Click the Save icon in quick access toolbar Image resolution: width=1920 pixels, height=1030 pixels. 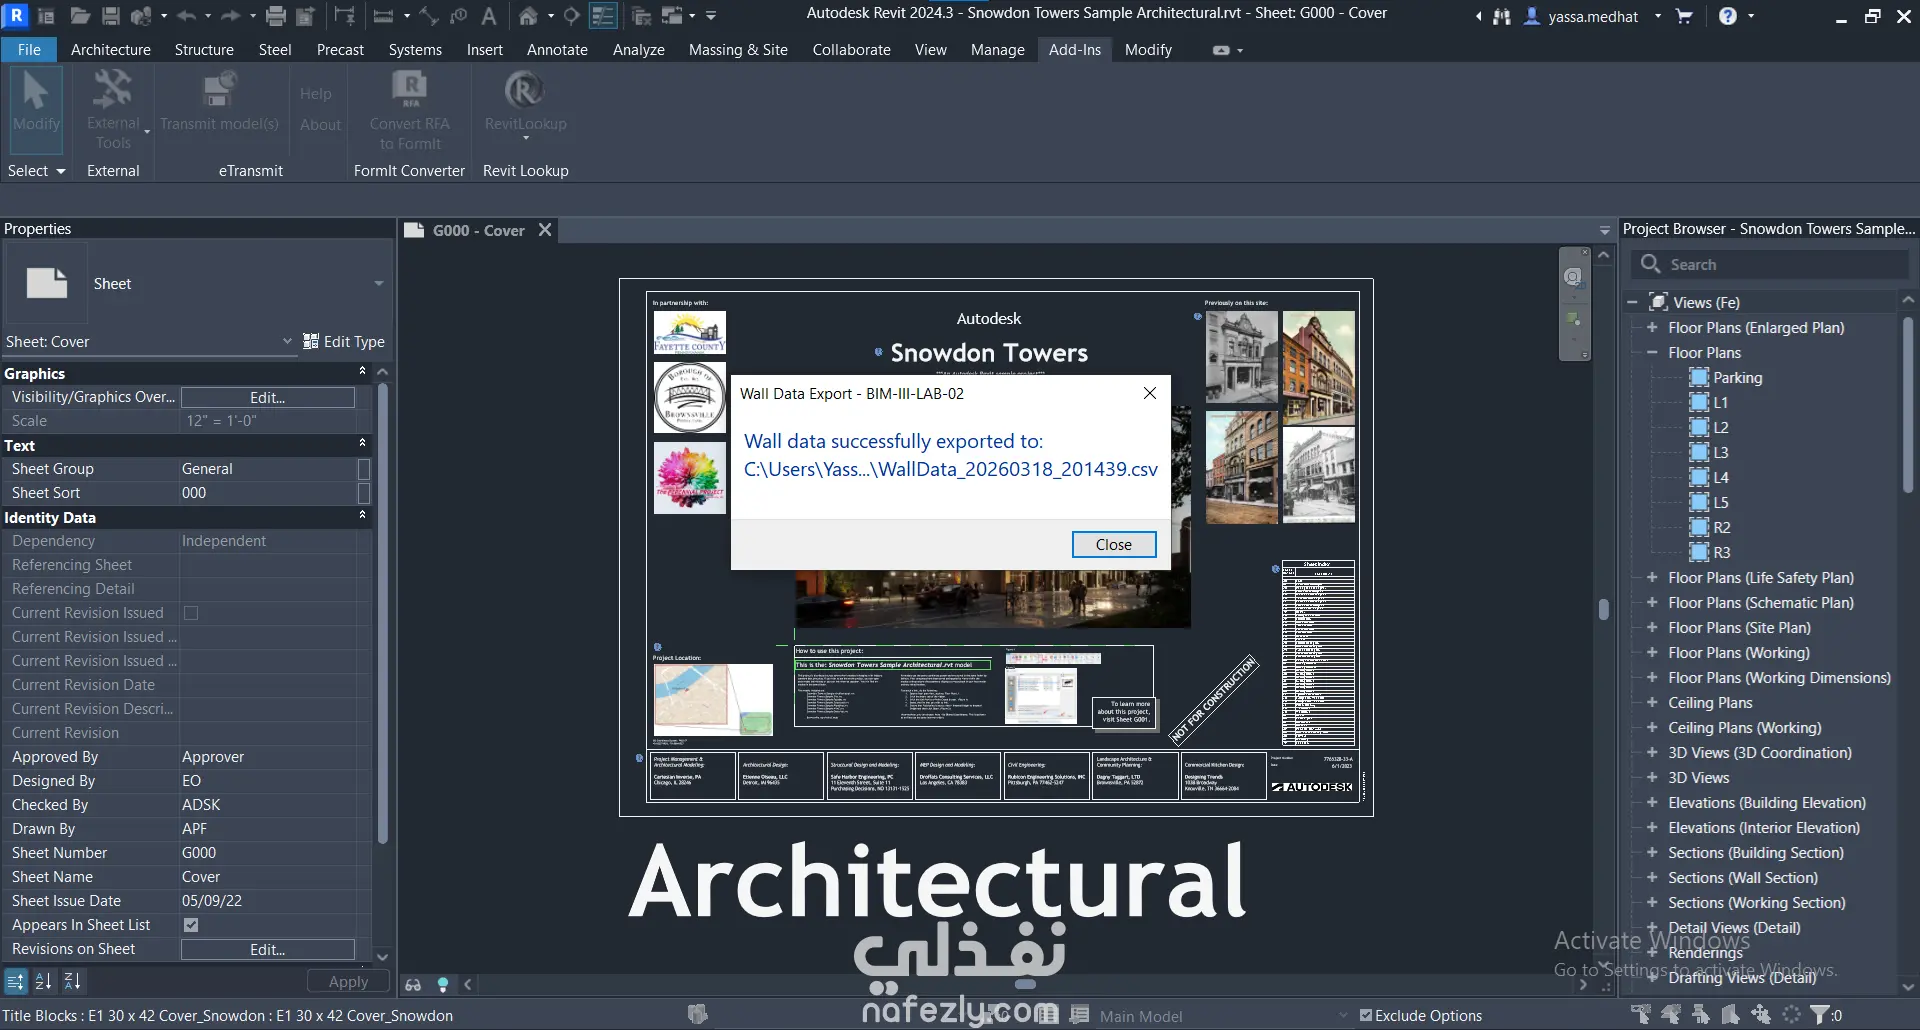click(111, 16)
